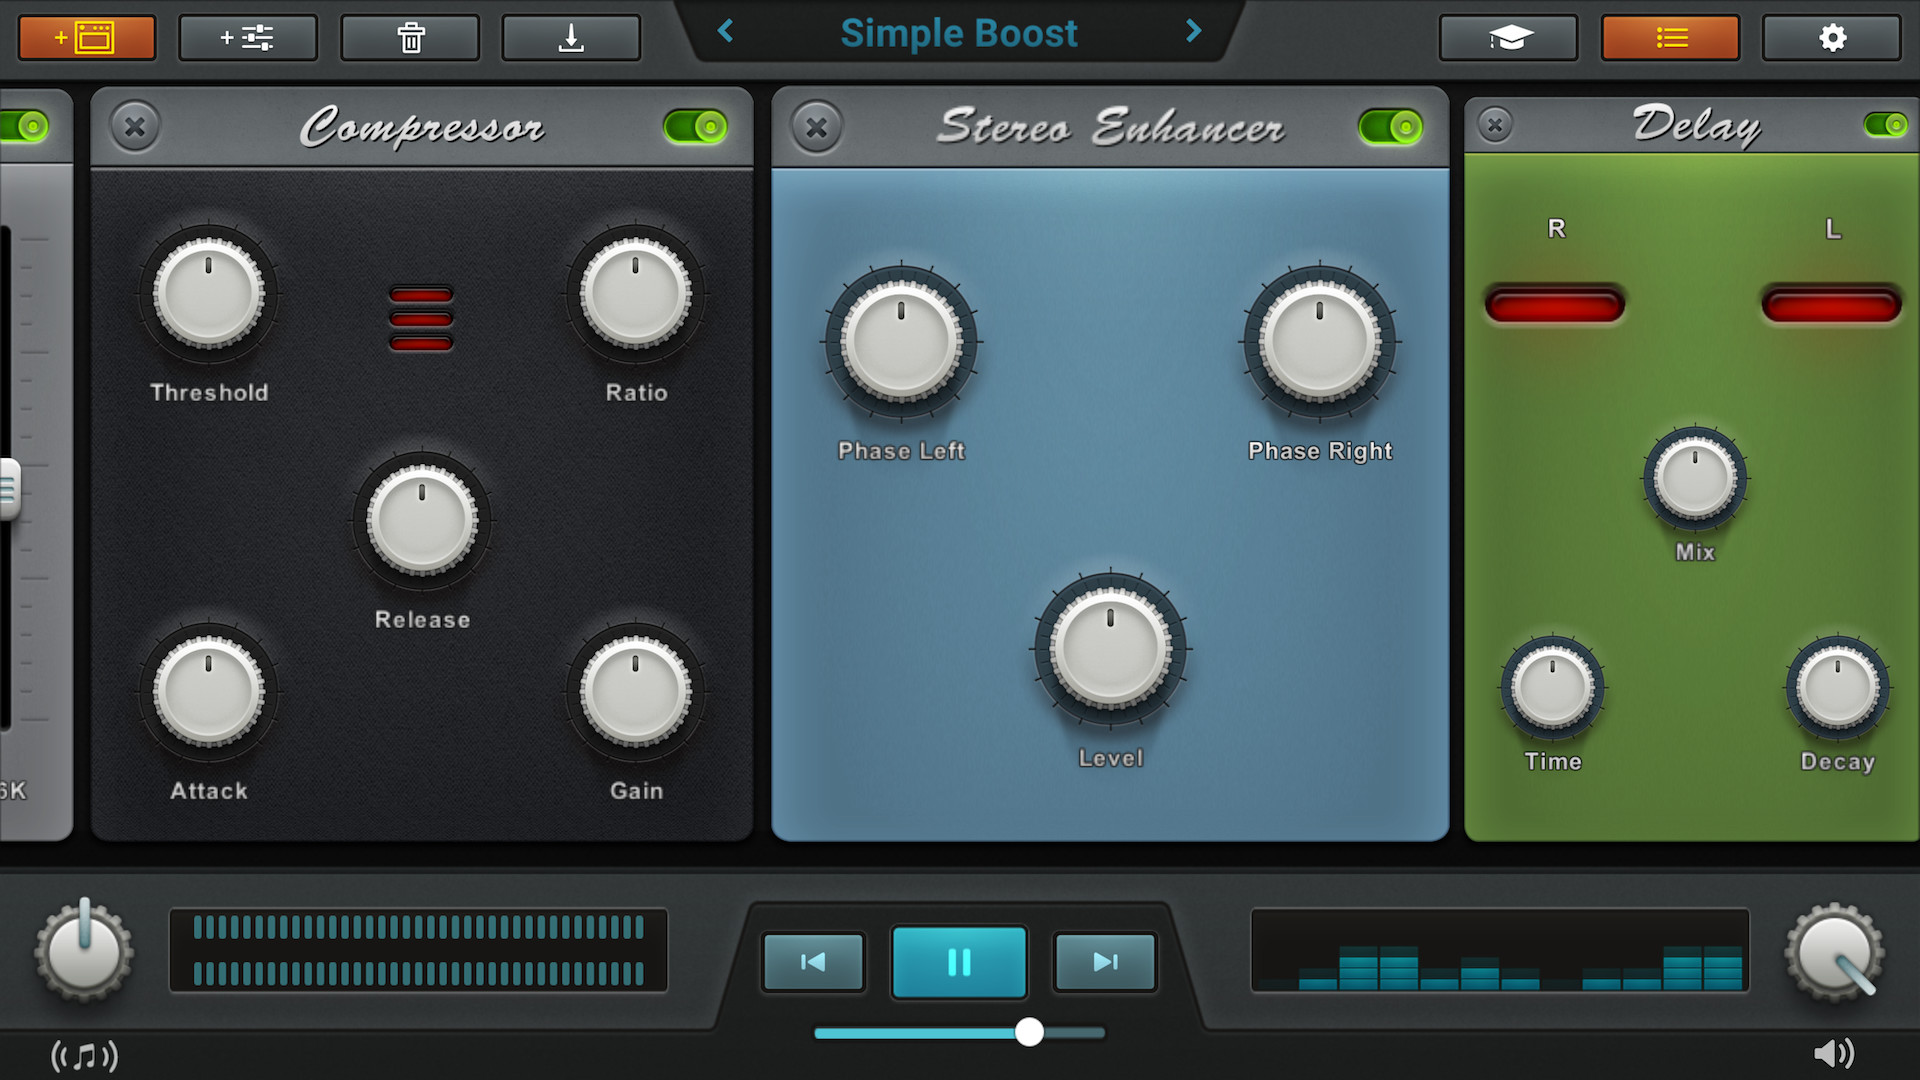Open the tutorial graduation cap icon
This screenshot has height=1080, width=1920.
1508,37
